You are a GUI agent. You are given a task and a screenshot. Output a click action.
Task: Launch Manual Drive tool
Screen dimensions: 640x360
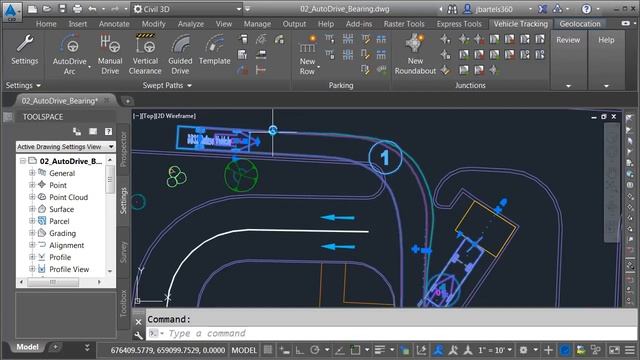point(110,55)
